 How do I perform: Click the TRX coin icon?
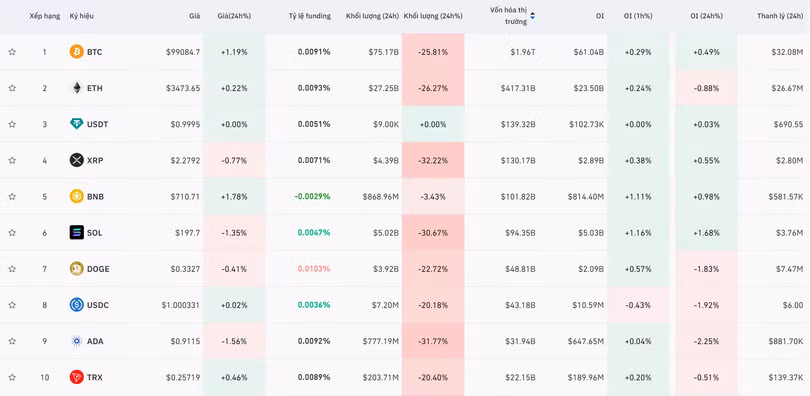coord(76,377)
